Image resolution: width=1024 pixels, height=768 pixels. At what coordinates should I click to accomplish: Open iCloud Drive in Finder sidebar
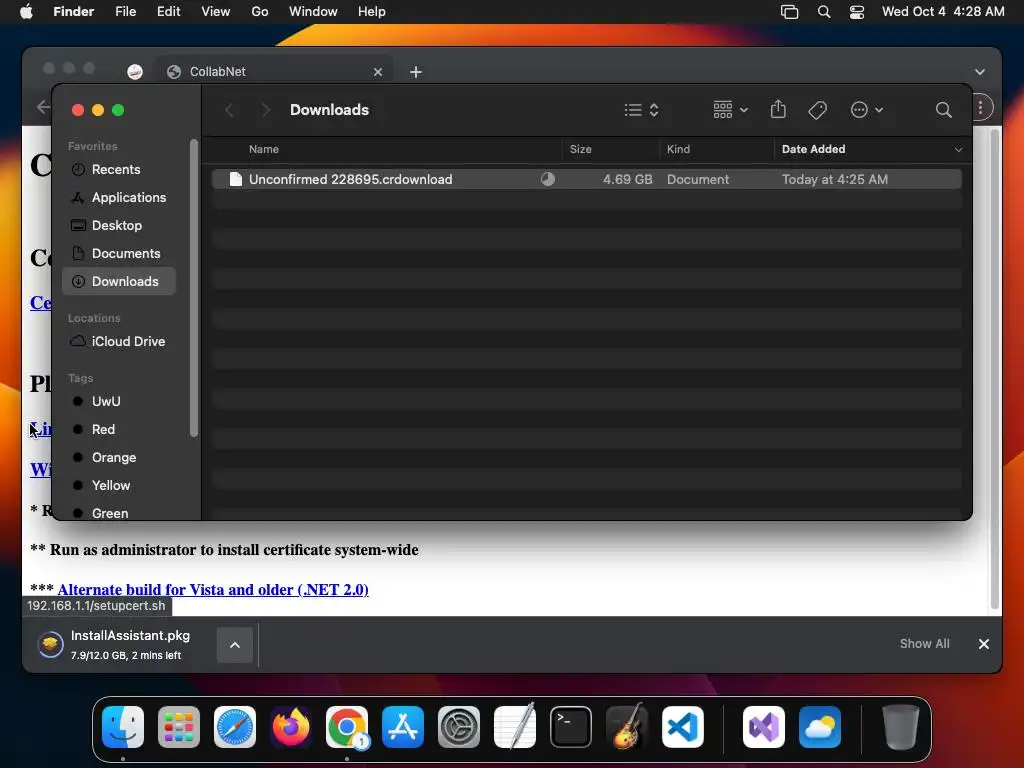119,342
